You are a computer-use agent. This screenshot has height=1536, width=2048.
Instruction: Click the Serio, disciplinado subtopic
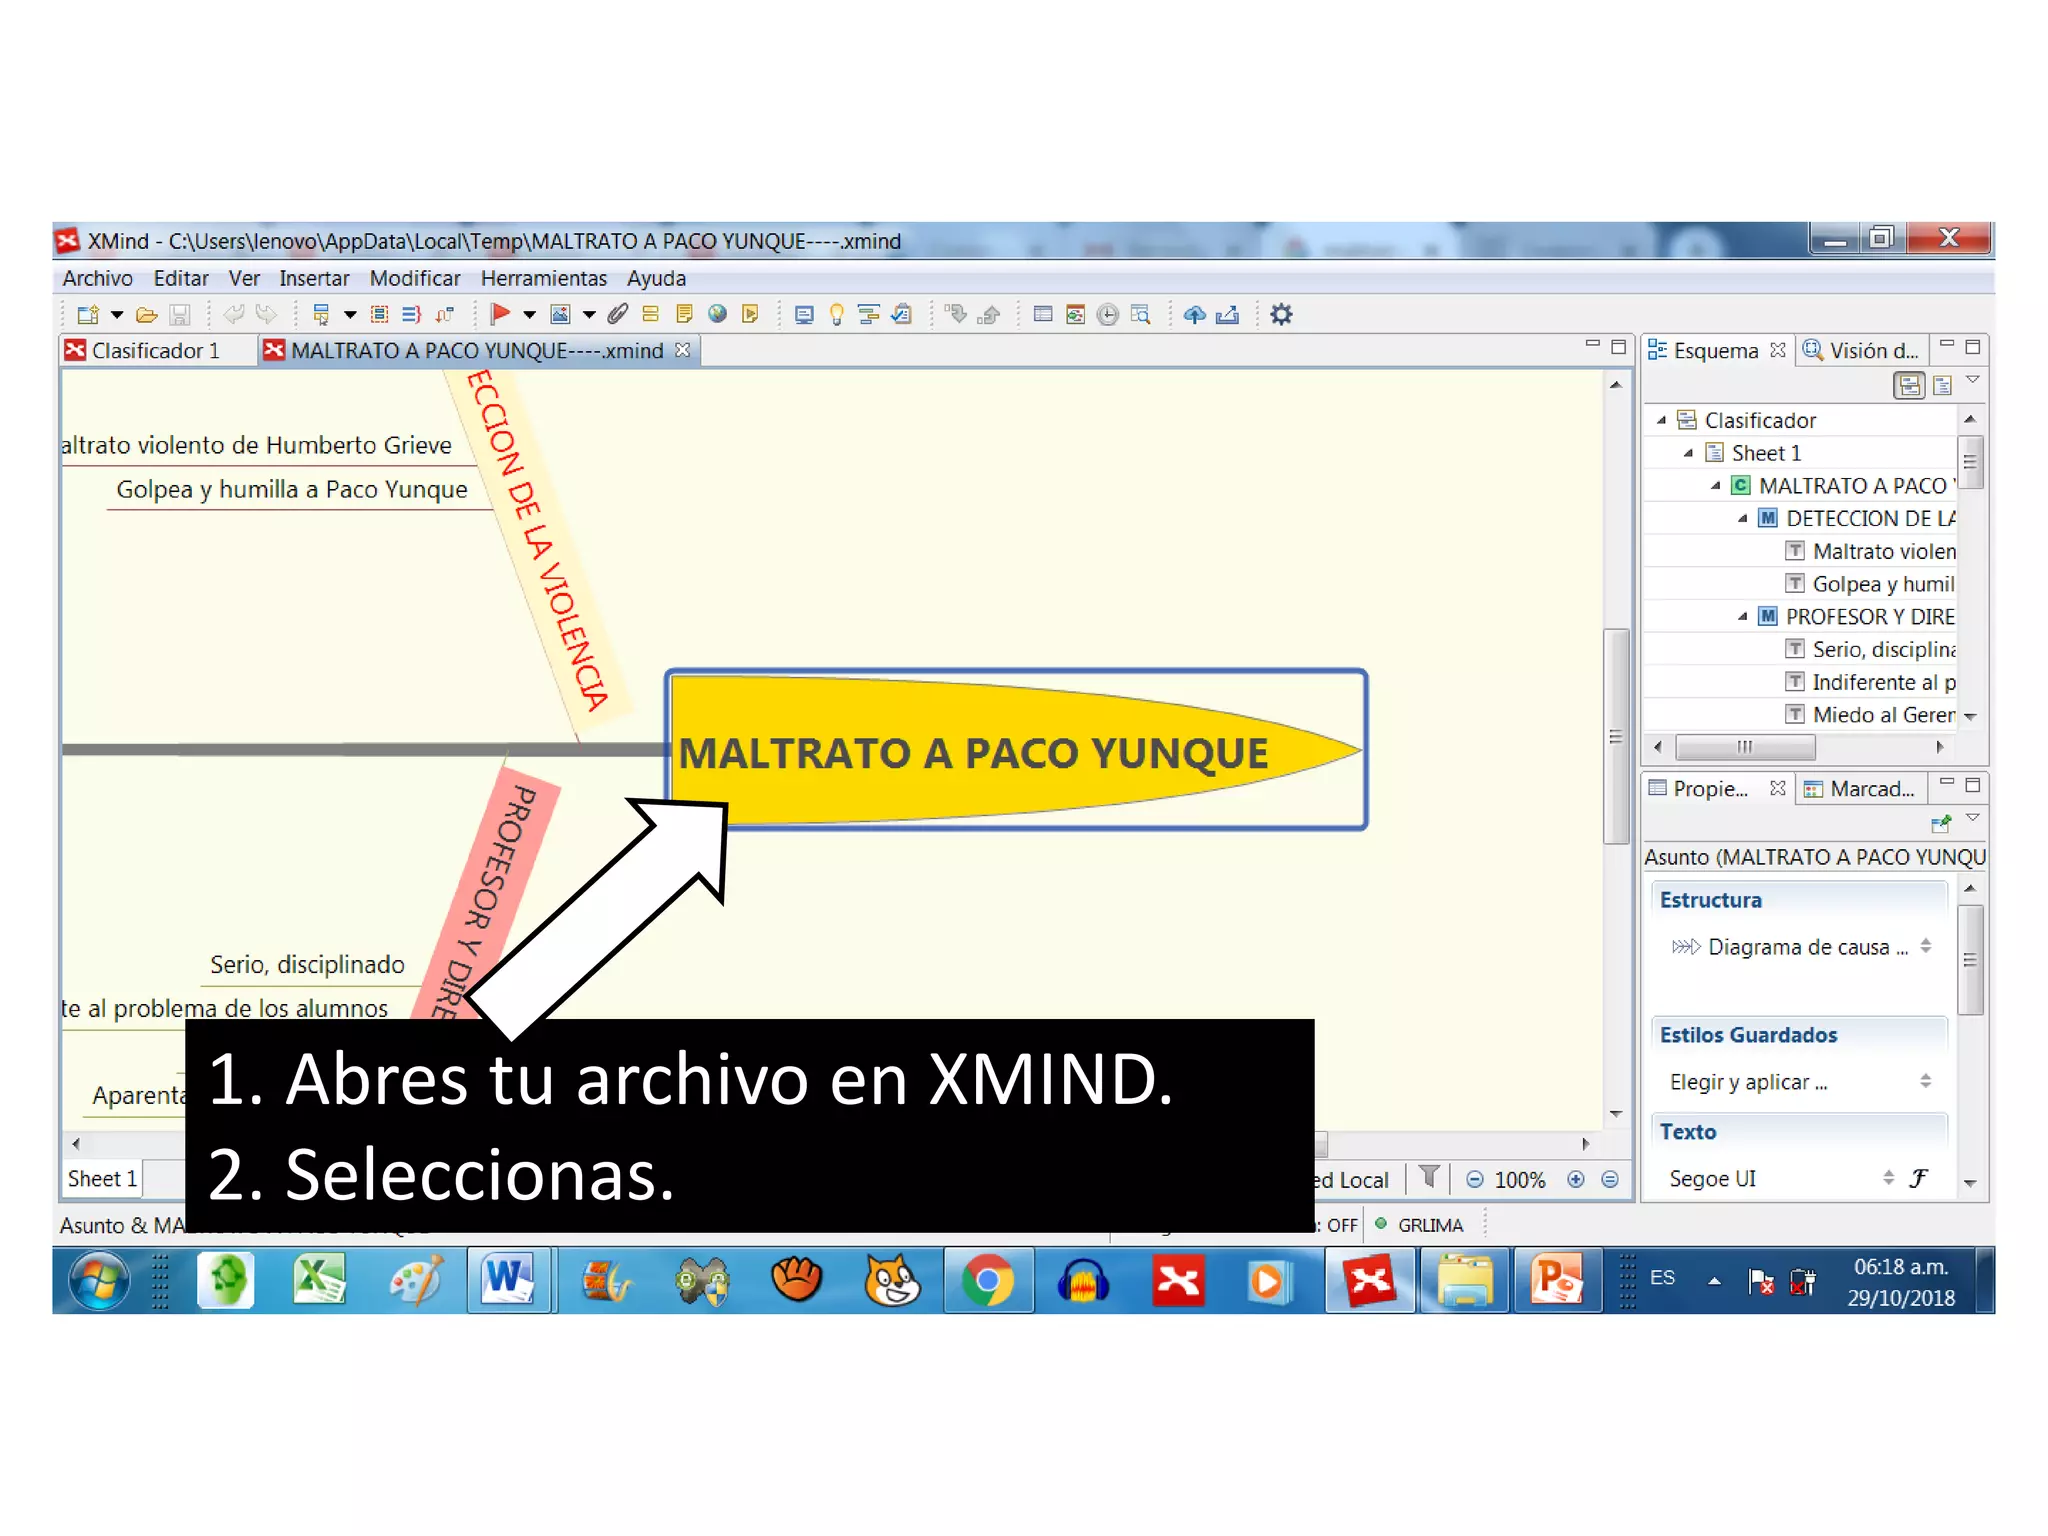pos(307,964)
